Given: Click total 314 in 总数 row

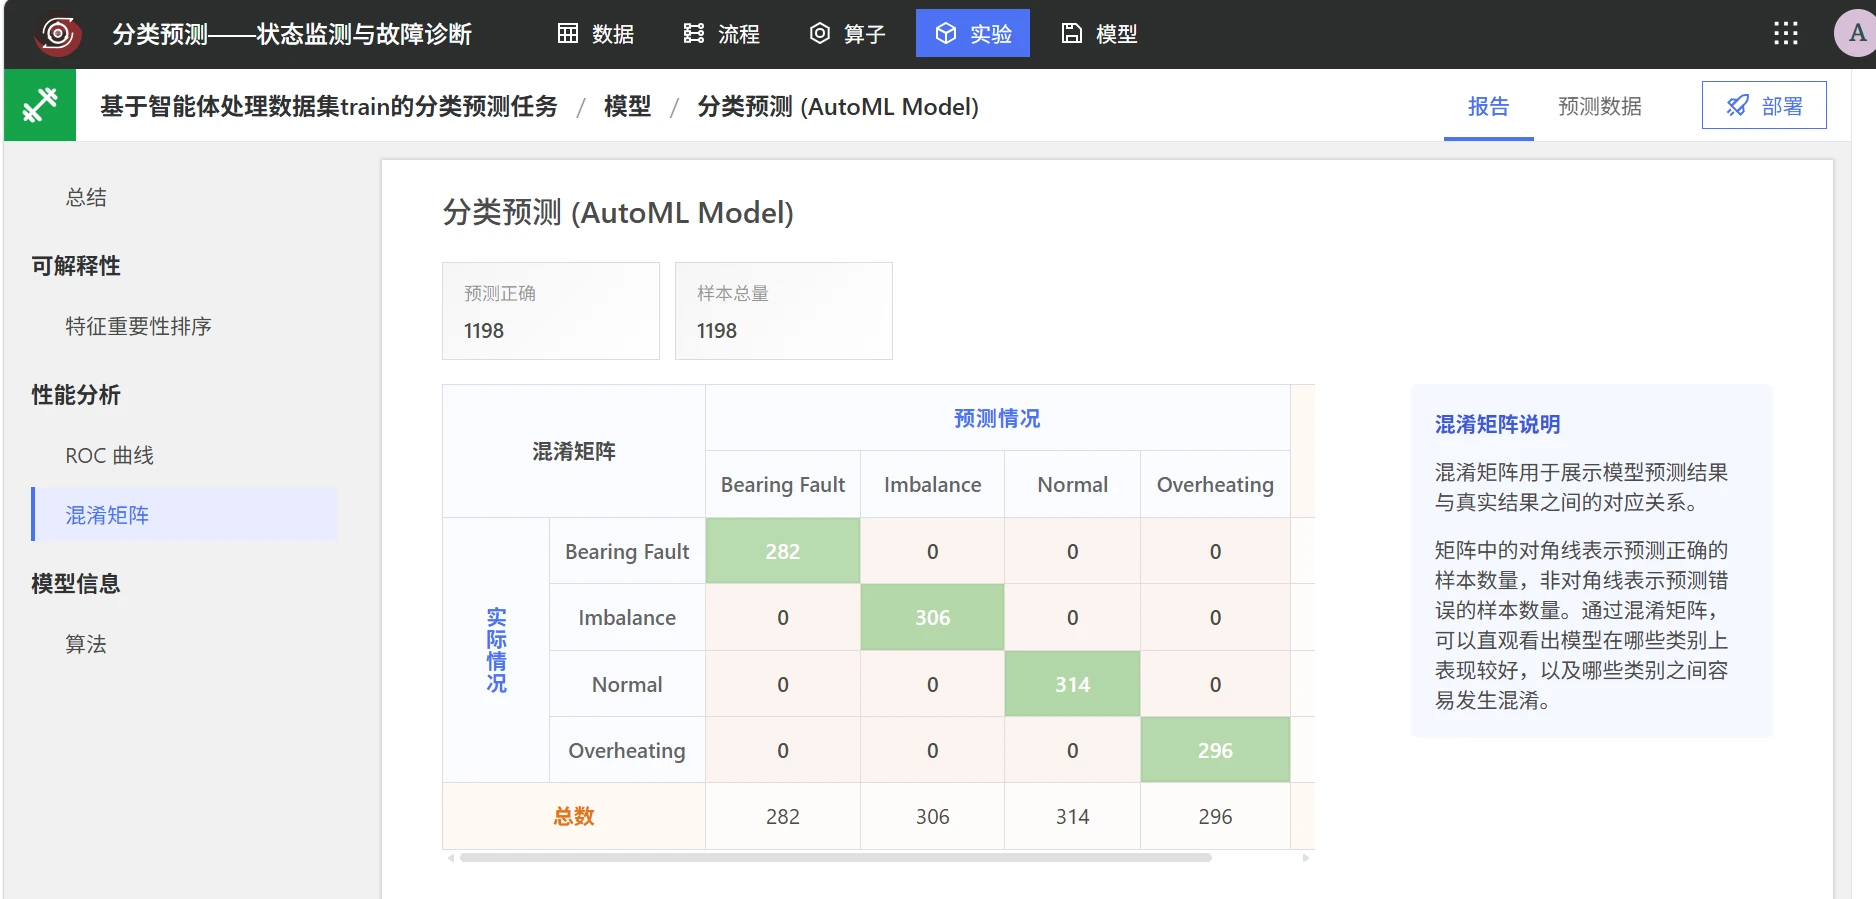Looking at the screenshot, I should (x=1072, y=816).
